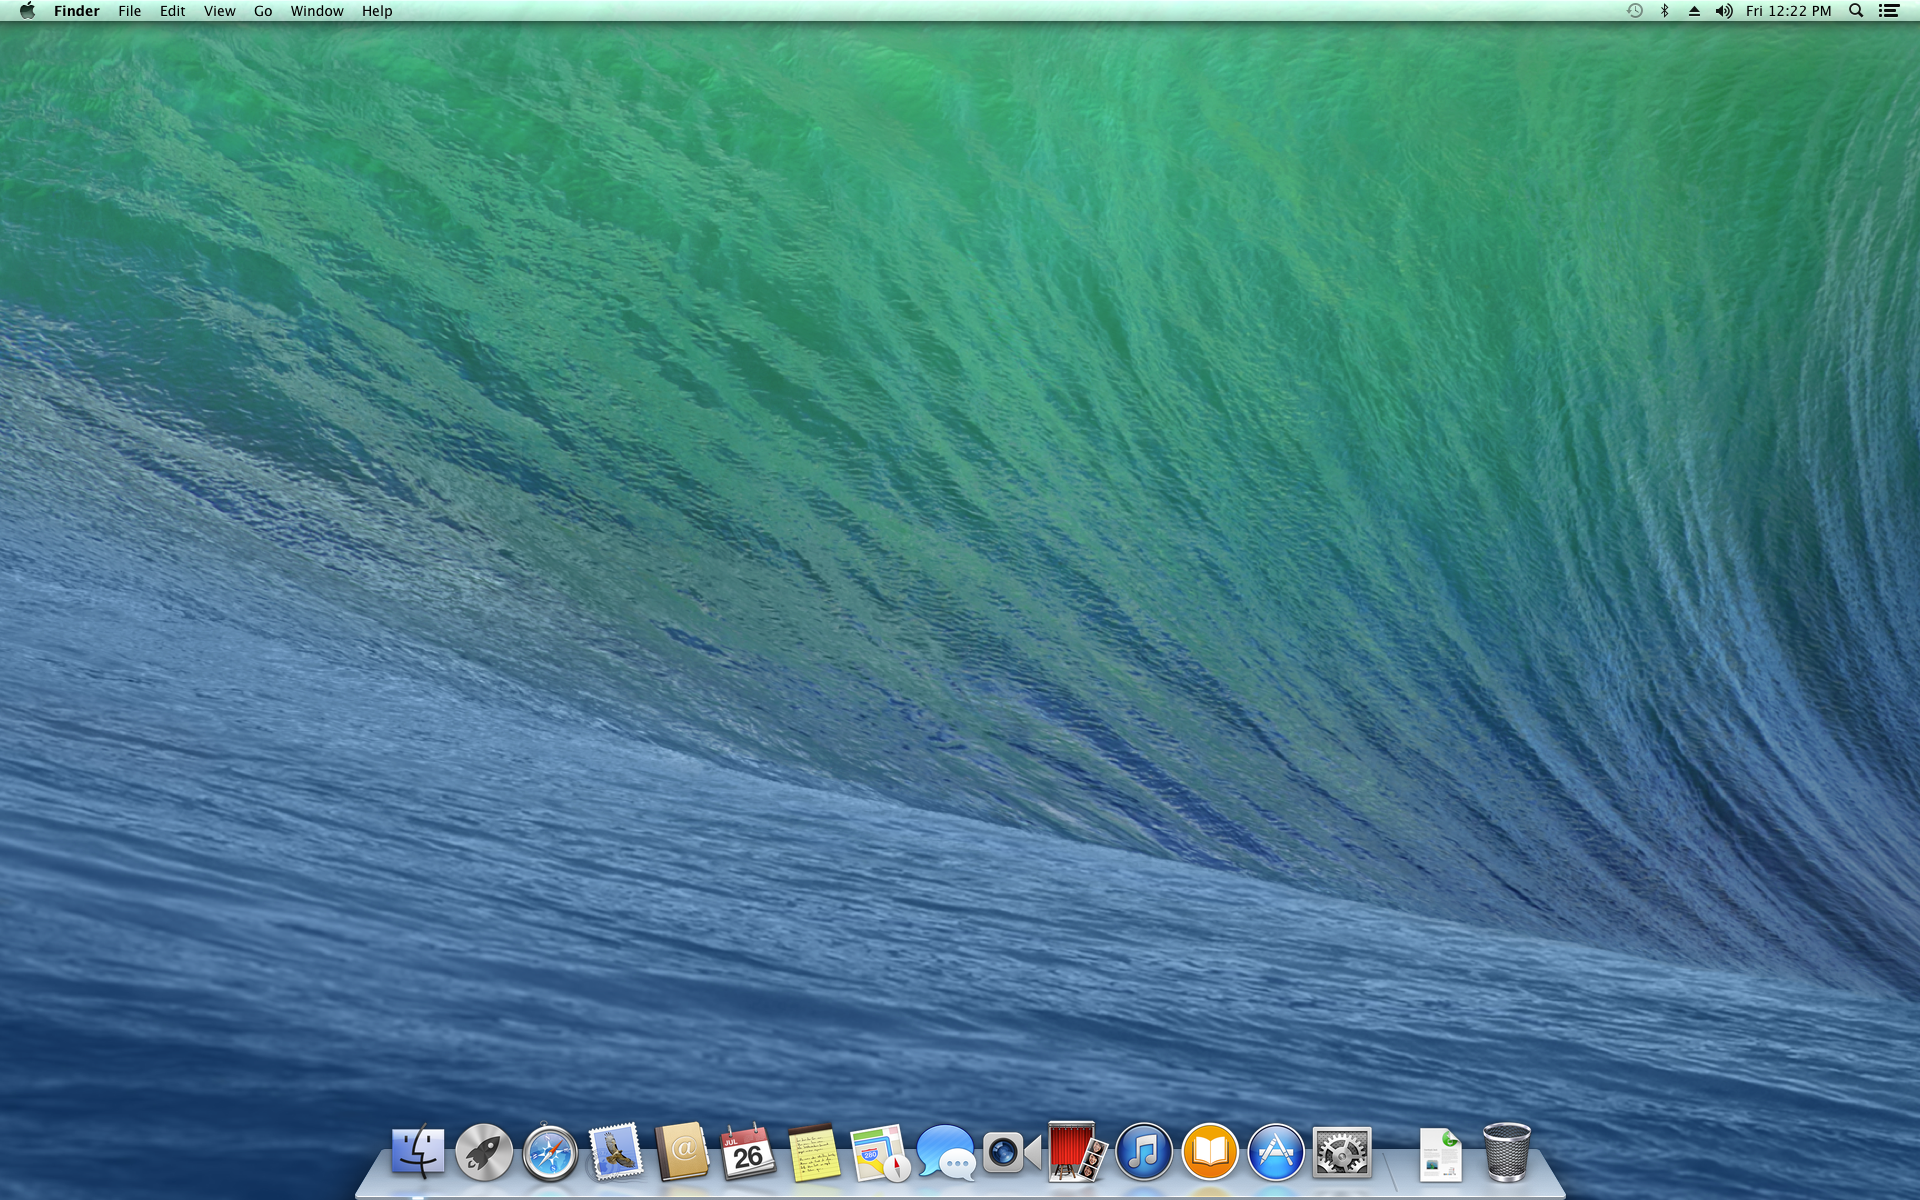Click the Apple menu logo

pyautogui.click(x=27, y=11)
